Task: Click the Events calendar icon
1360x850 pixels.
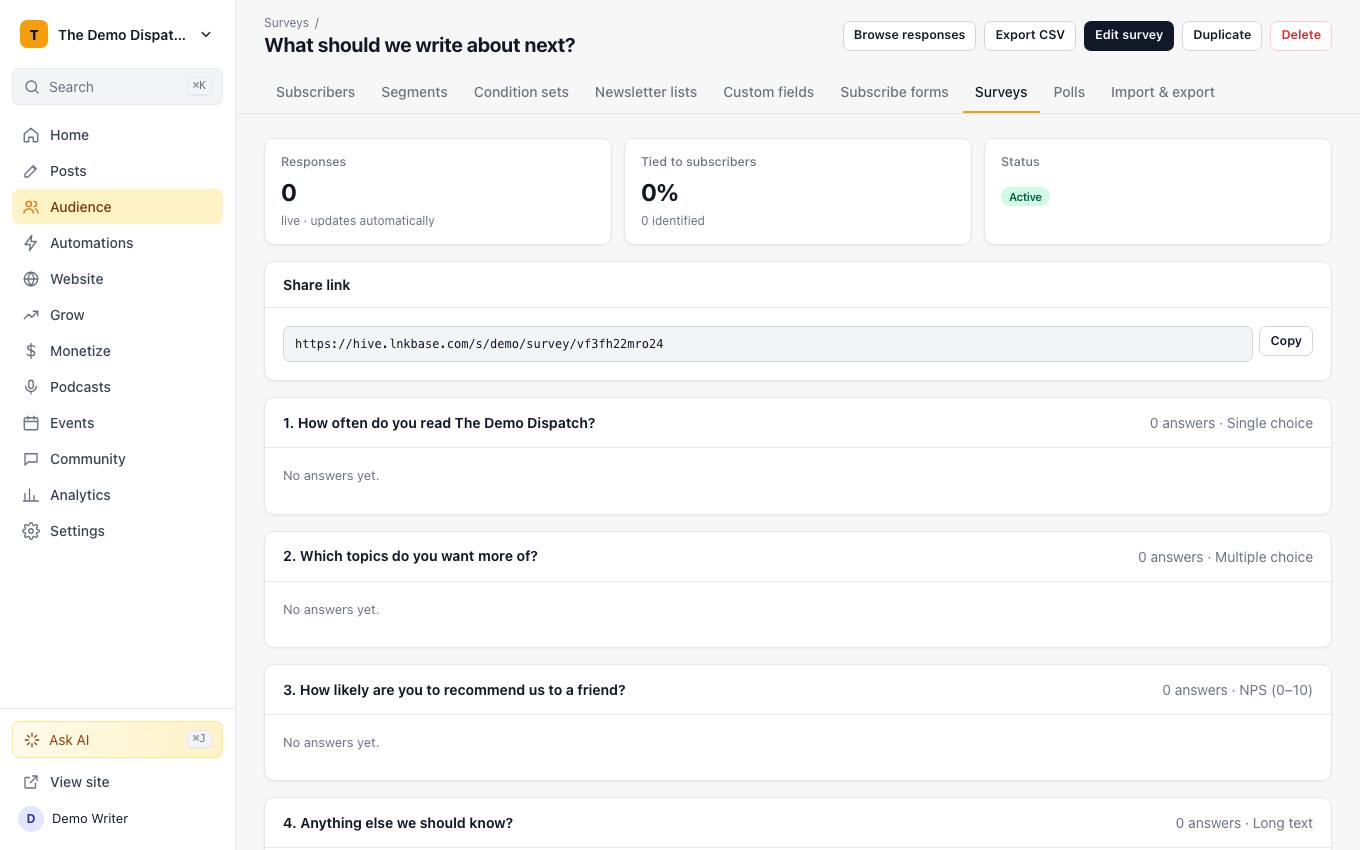Action: pyautogui.click(x=31, y=423)
